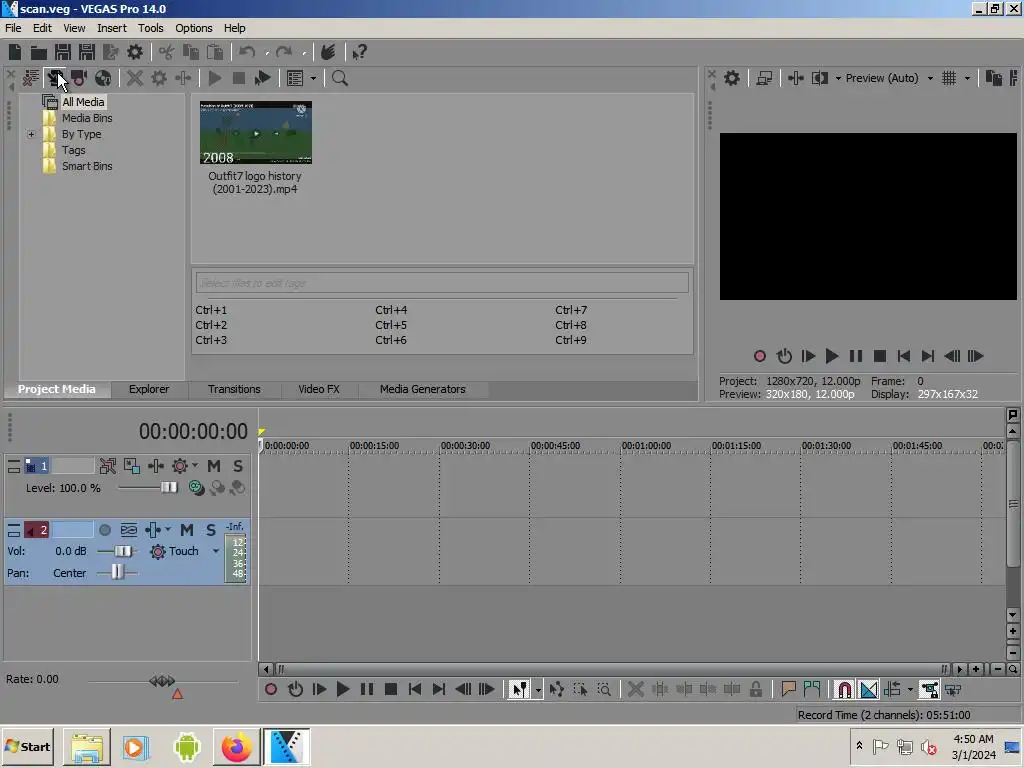
Task: Expand the By Type folder
Action: 31,134
